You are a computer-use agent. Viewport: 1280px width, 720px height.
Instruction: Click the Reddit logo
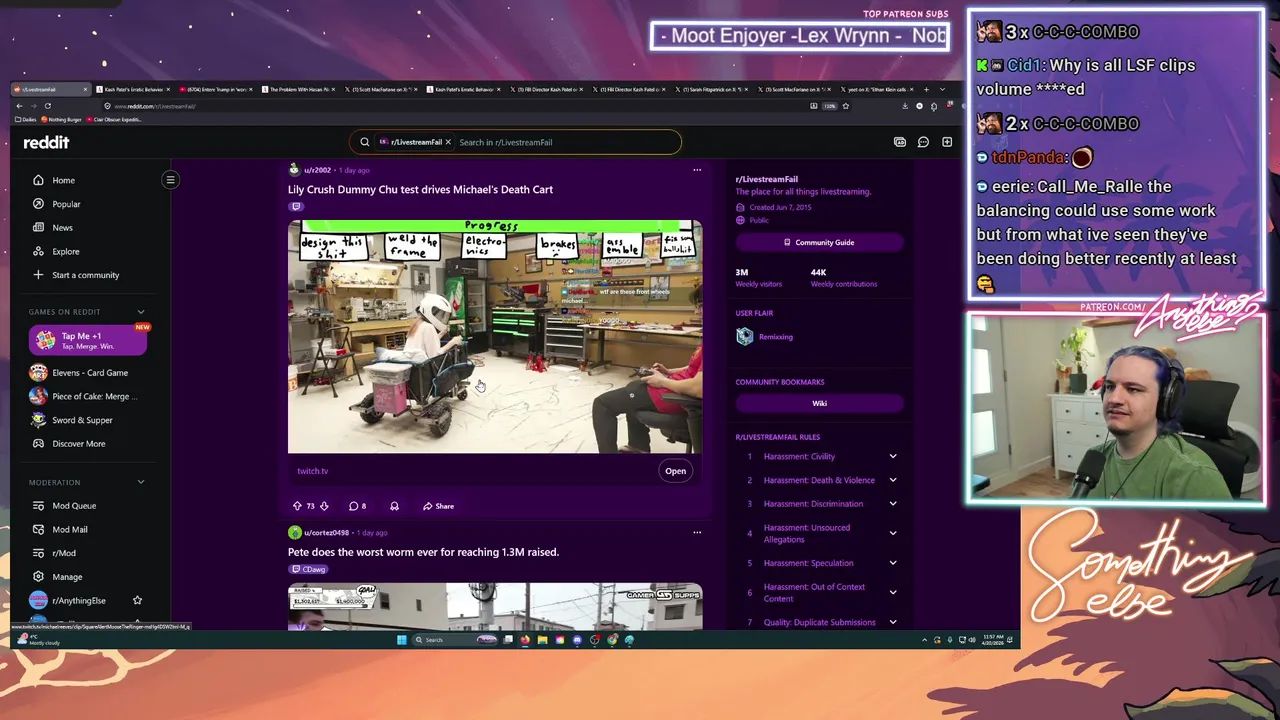(x=47, y=142)
